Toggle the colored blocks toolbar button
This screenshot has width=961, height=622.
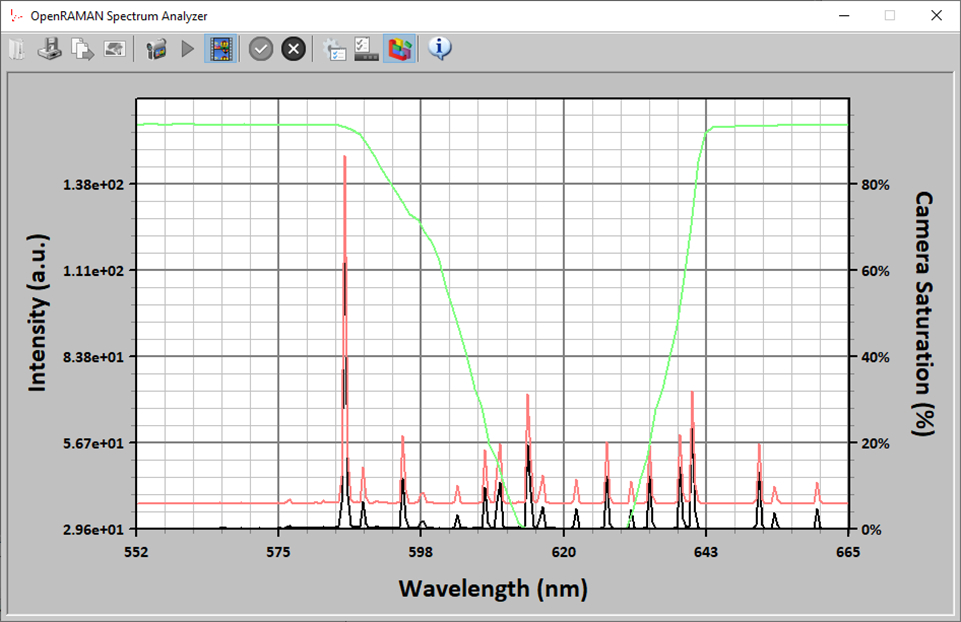(x=400, y=49)
